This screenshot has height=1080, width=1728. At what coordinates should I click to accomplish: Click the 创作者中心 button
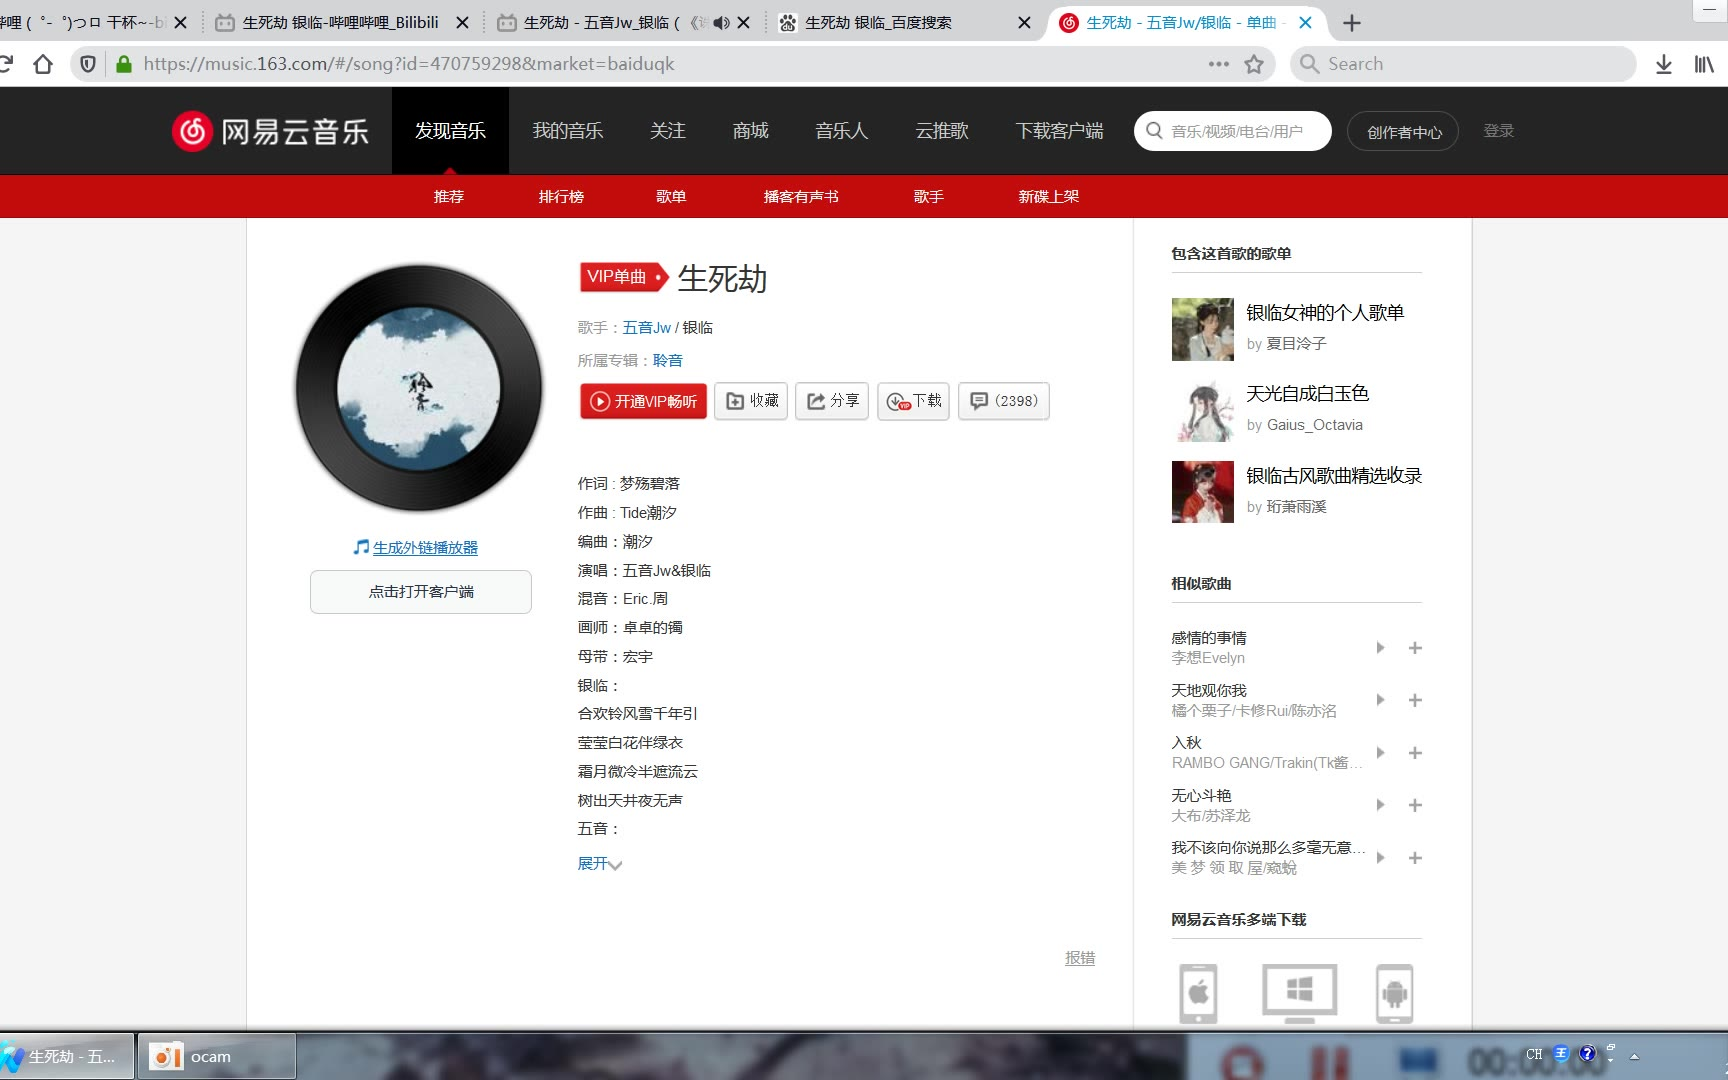1404,131
